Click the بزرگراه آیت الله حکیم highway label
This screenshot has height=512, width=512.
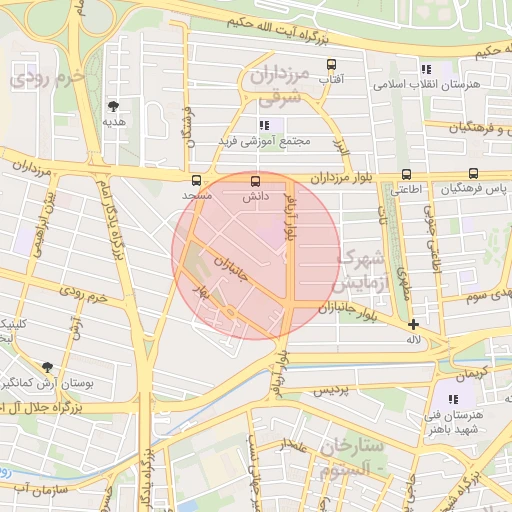[278, 31]
